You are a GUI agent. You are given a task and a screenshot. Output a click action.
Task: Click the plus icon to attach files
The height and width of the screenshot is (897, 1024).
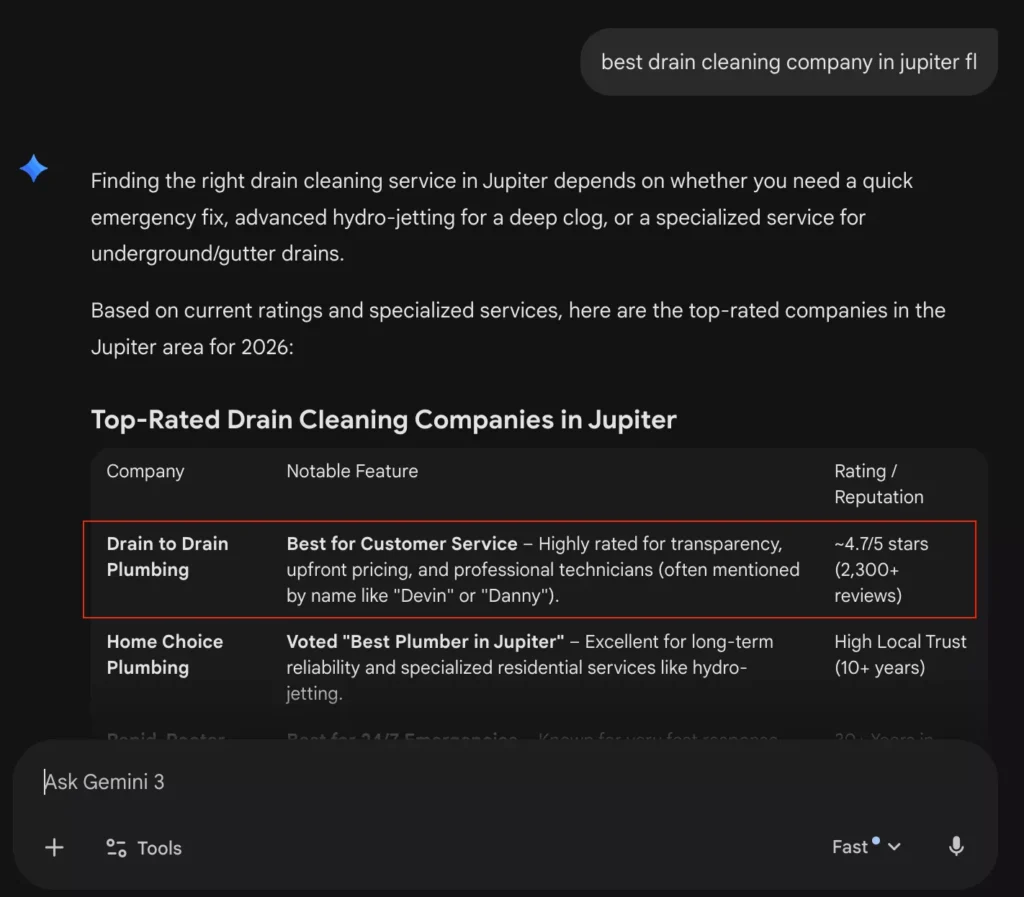(x=54, y=847)
